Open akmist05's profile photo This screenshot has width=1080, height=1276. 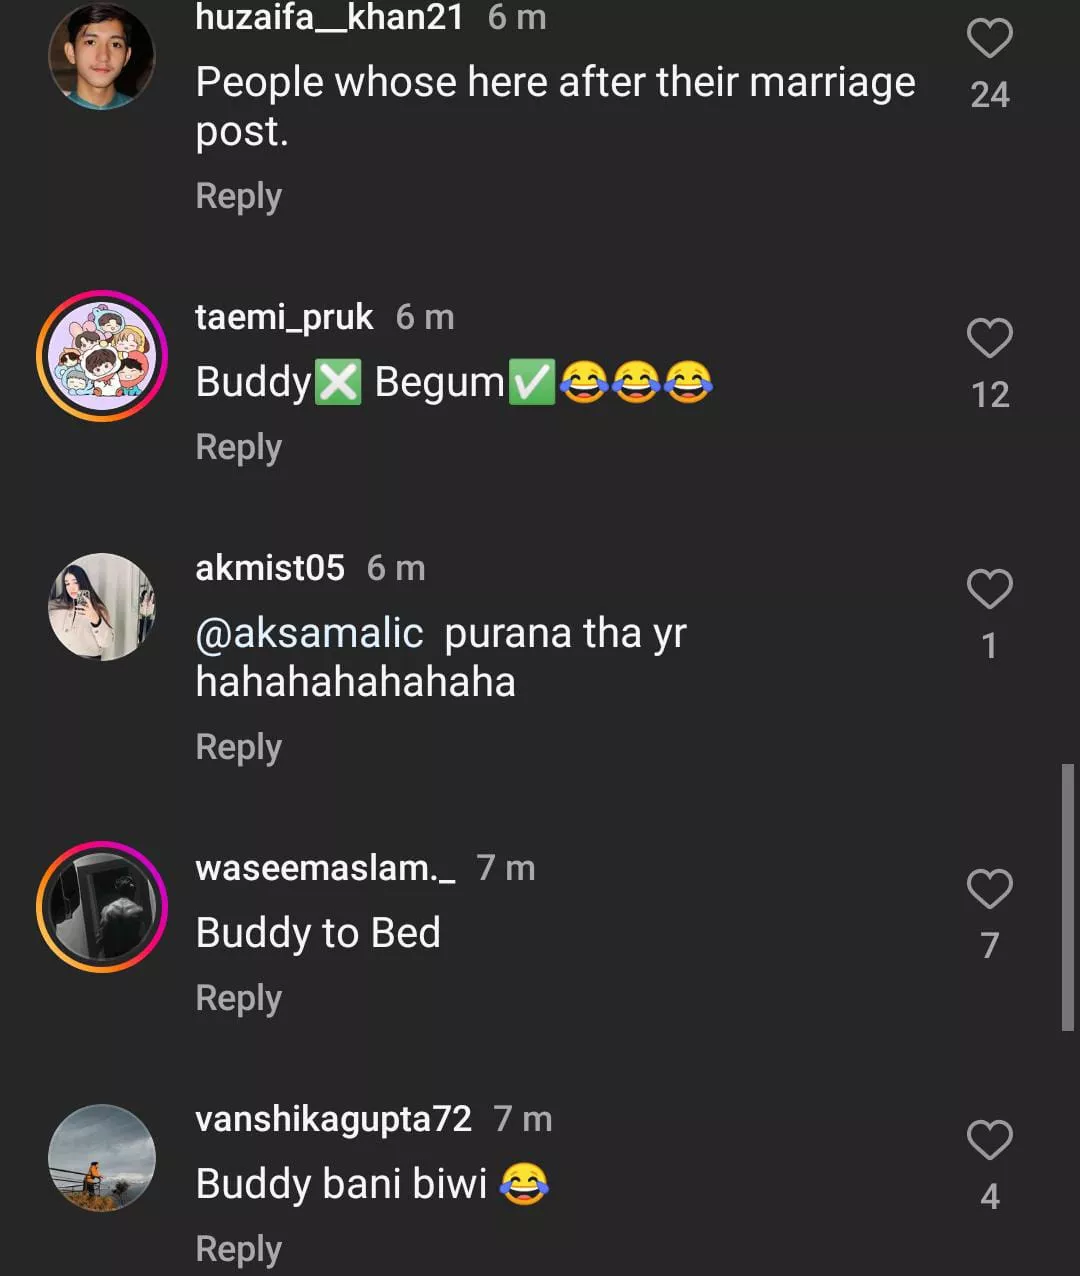pos(102,607)
